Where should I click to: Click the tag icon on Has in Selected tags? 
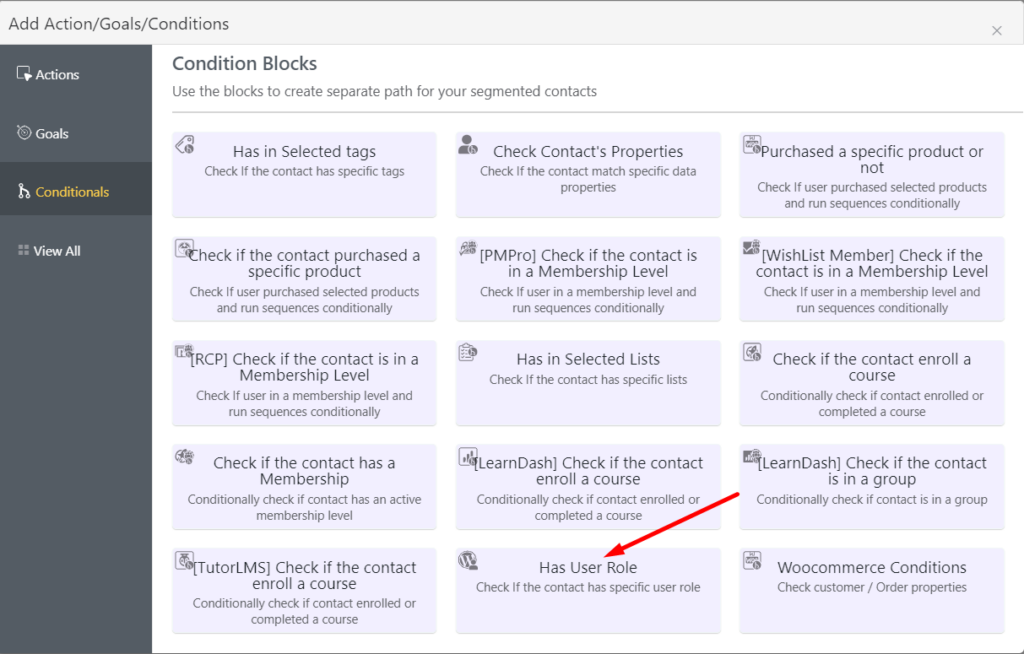(185, 144)
